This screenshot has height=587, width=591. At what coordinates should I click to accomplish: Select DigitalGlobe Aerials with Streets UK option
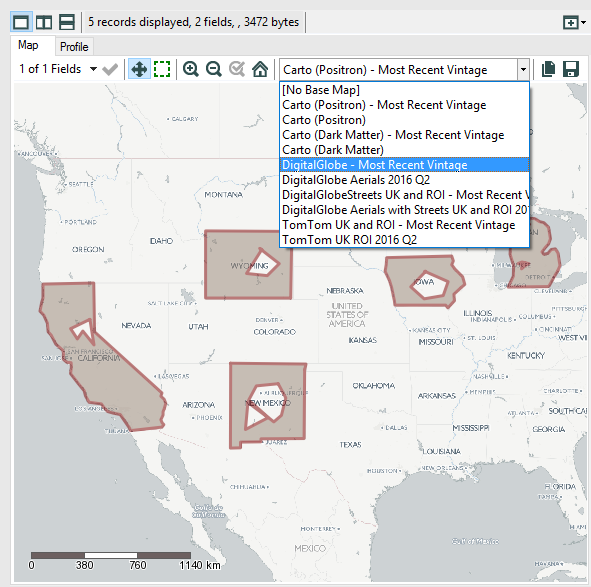tap(404, 210)
